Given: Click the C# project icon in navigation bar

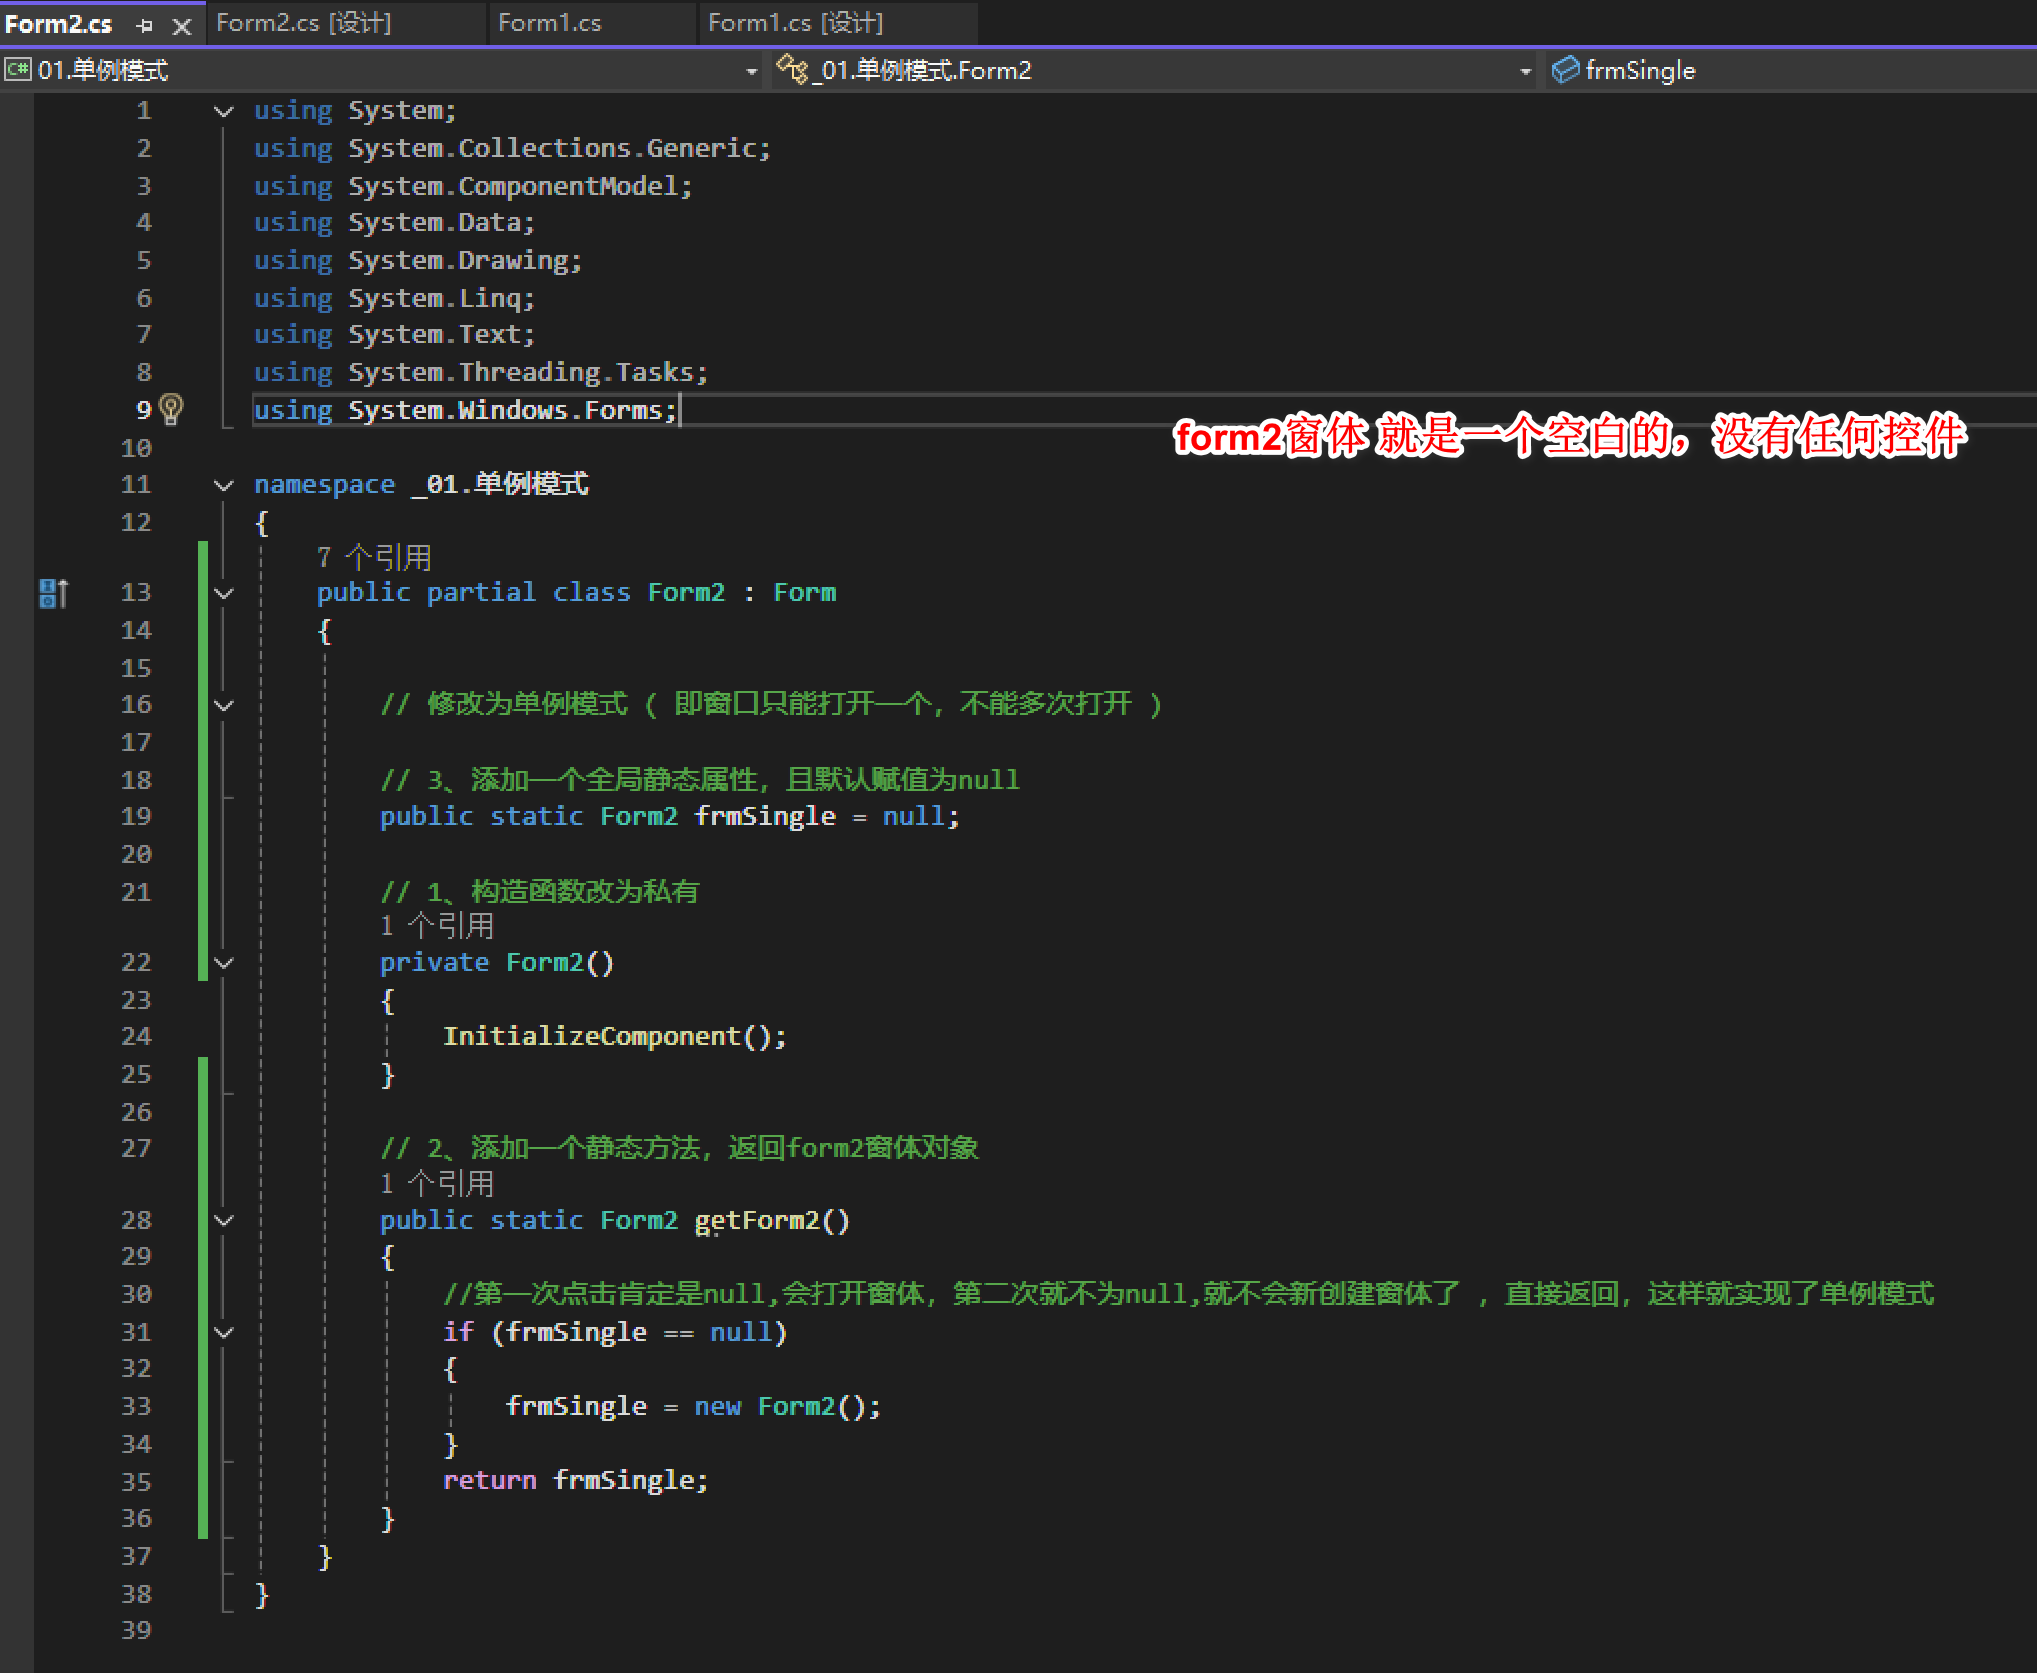Looking at the screenshot, I should tap(17, 70).
